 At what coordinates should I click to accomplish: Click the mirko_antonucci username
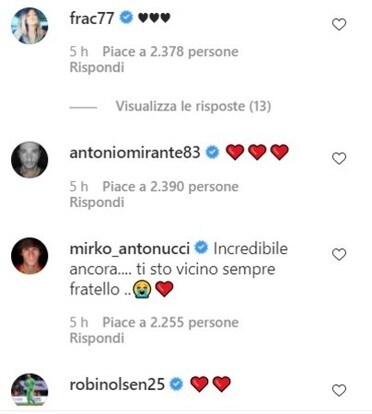[130, 249]
